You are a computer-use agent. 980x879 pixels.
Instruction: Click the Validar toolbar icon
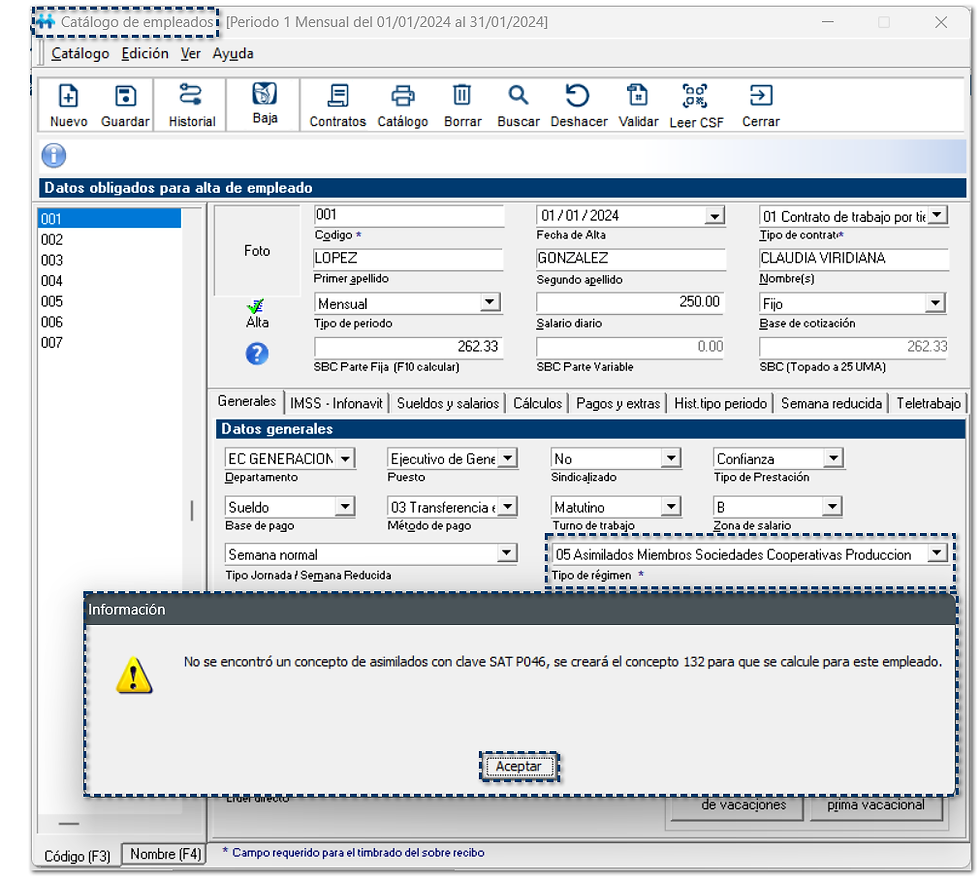point(638,97)
